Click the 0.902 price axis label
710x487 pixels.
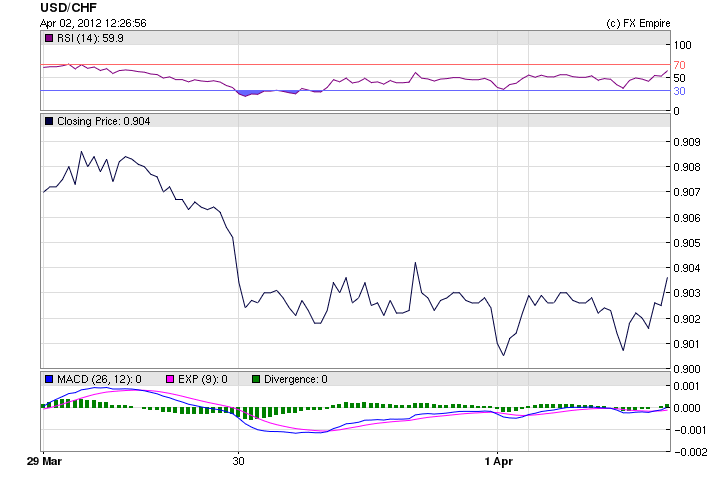tap(687, 319)
